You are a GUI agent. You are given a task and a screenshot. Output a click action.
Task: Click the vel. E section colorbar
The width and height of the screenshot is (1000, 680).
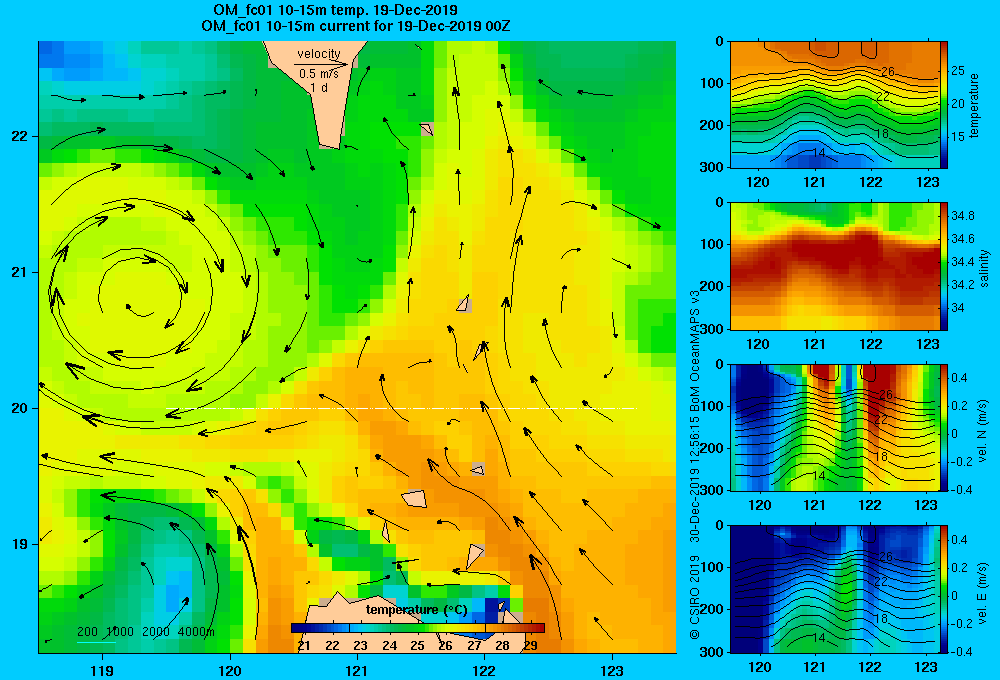pyautogui.click(x=944, y=589)
